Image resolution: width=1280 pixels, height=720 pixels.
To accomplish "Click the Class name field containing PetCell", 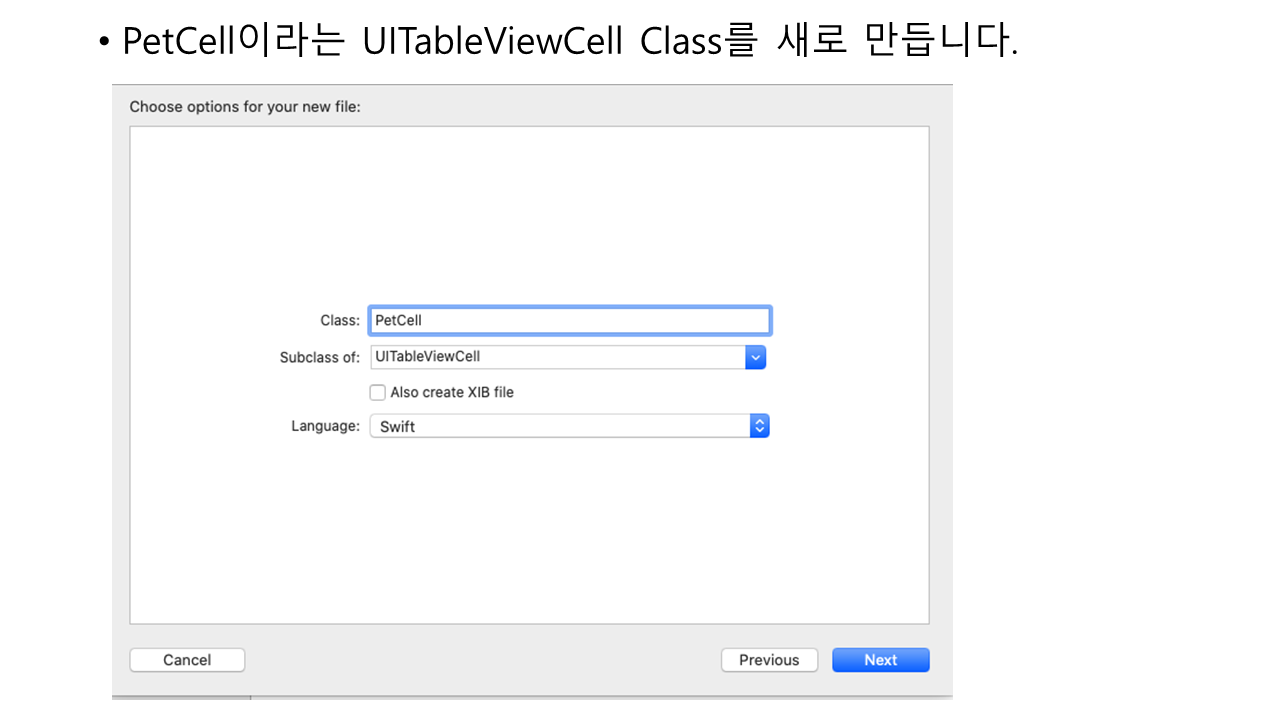I will pyautogui.click(x=569, y=320).
